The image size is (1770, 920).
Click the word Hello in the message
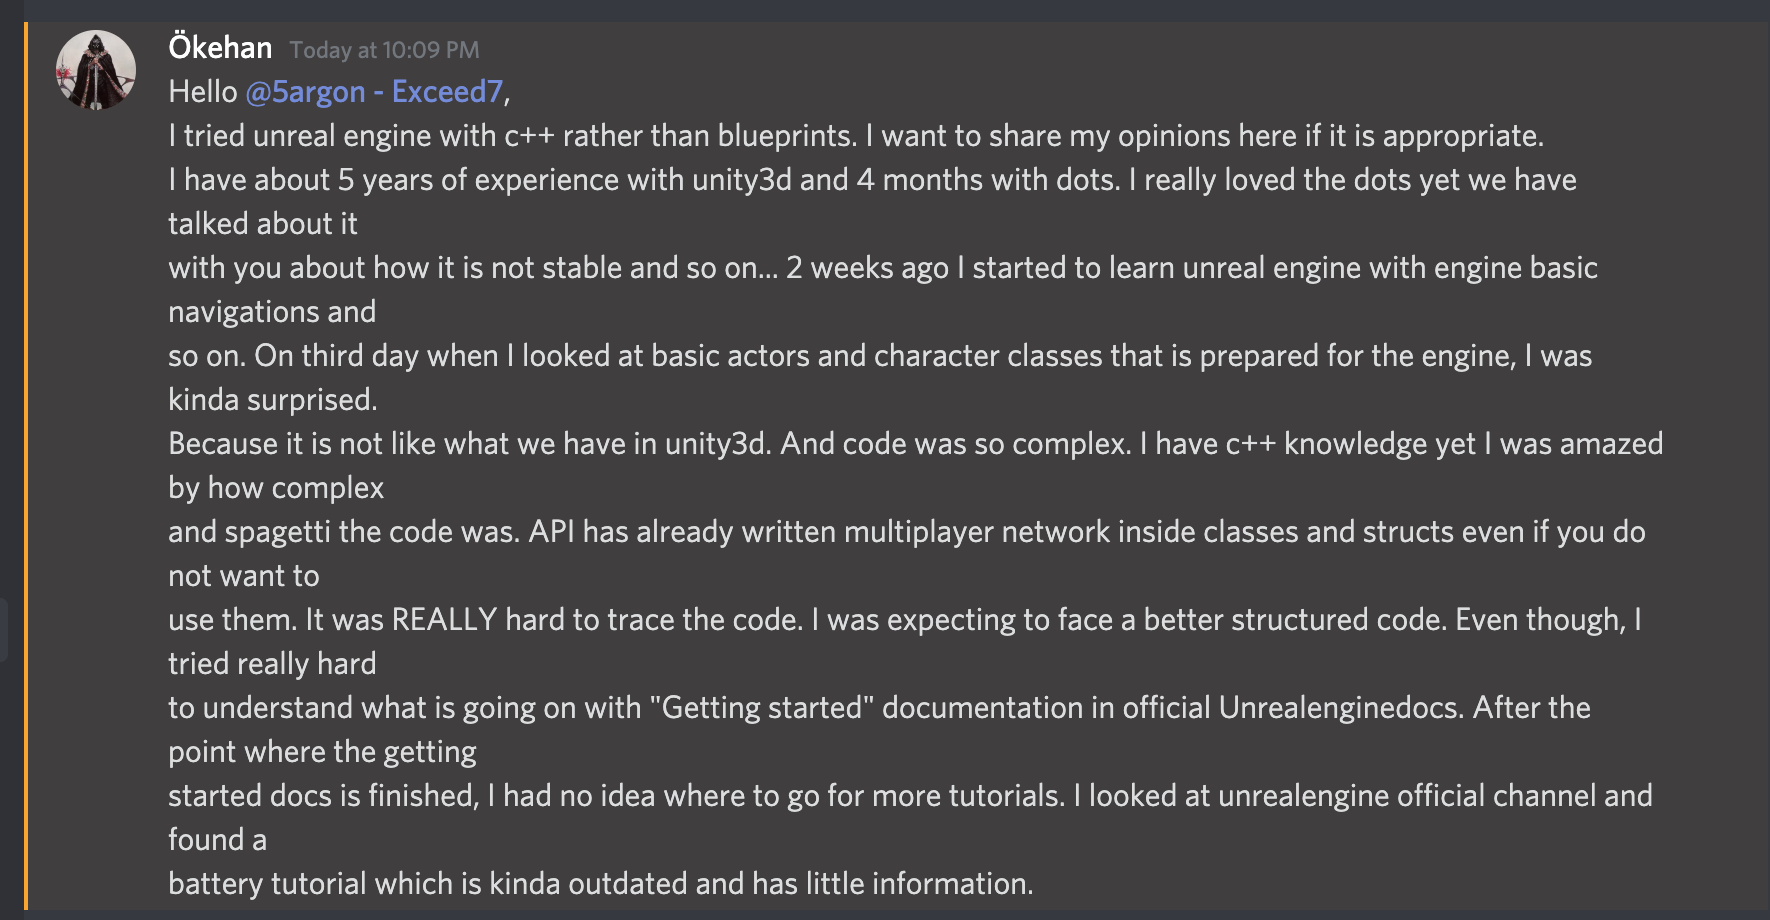(x=203, y=92)
